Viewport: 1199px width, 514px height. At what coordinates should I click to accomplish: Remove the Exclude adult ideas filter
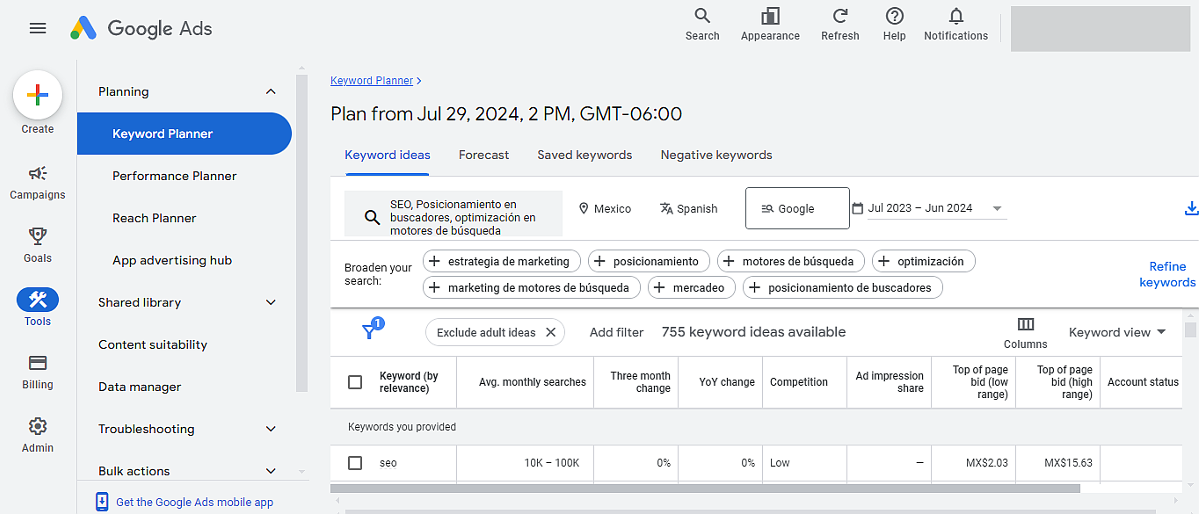click(551, 332)
